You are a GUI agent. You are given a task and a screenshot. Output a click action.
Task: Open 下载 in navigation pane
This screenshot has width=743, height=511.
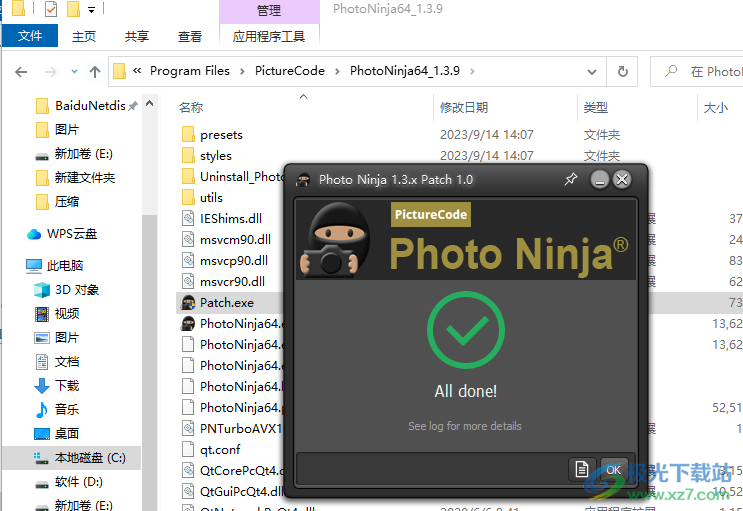tap(66, 385)
